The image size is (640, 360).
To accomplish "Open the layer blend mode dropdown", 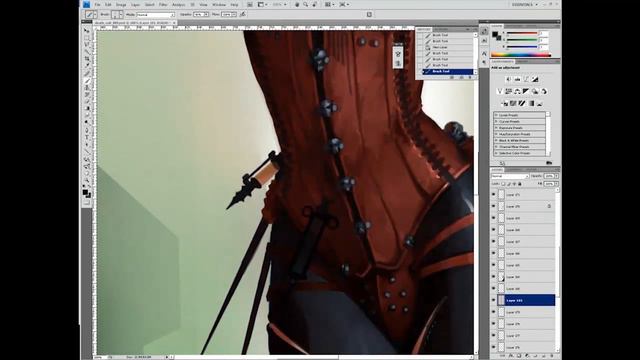I will [x=510, y=176].
